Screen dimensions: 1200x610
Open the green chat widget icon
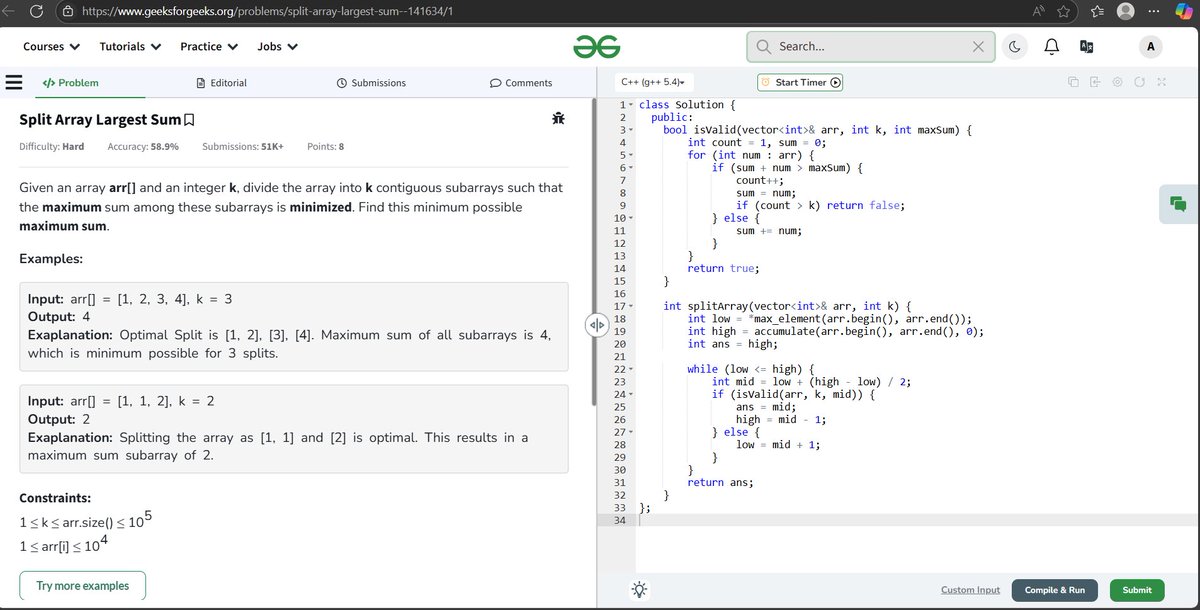click(x=1178, y=204)
